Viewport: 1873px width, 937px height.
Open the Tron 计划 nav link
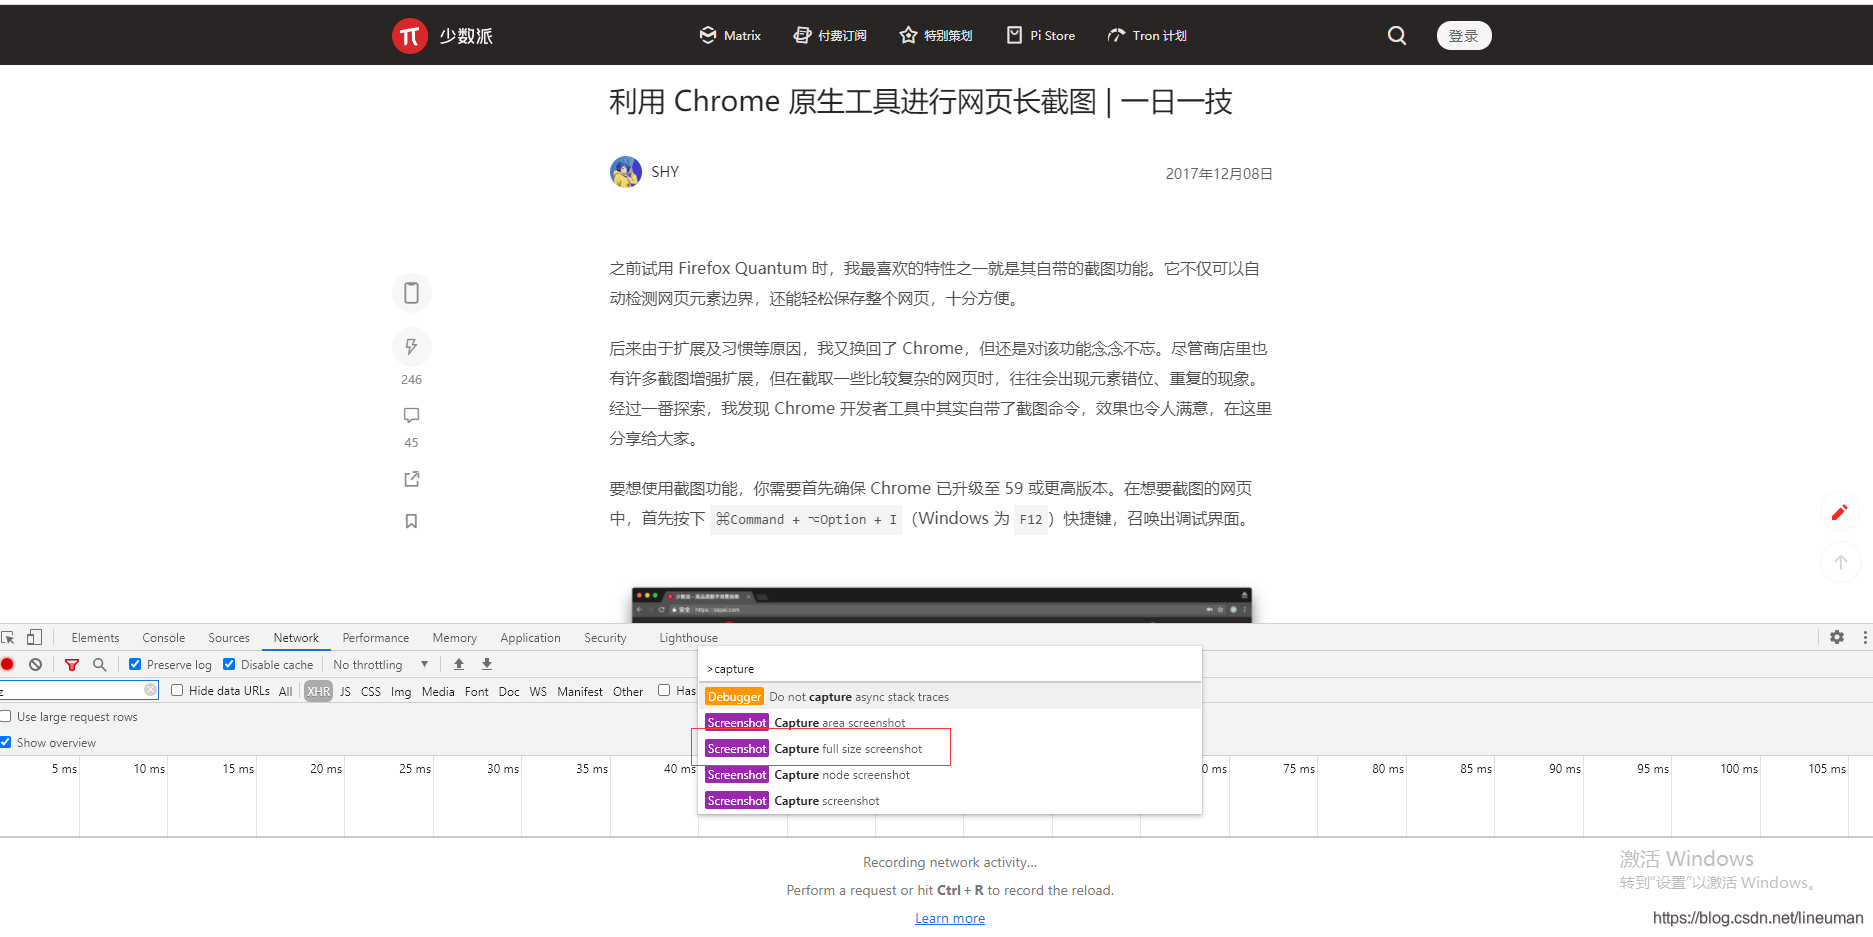pos(1147,36)
